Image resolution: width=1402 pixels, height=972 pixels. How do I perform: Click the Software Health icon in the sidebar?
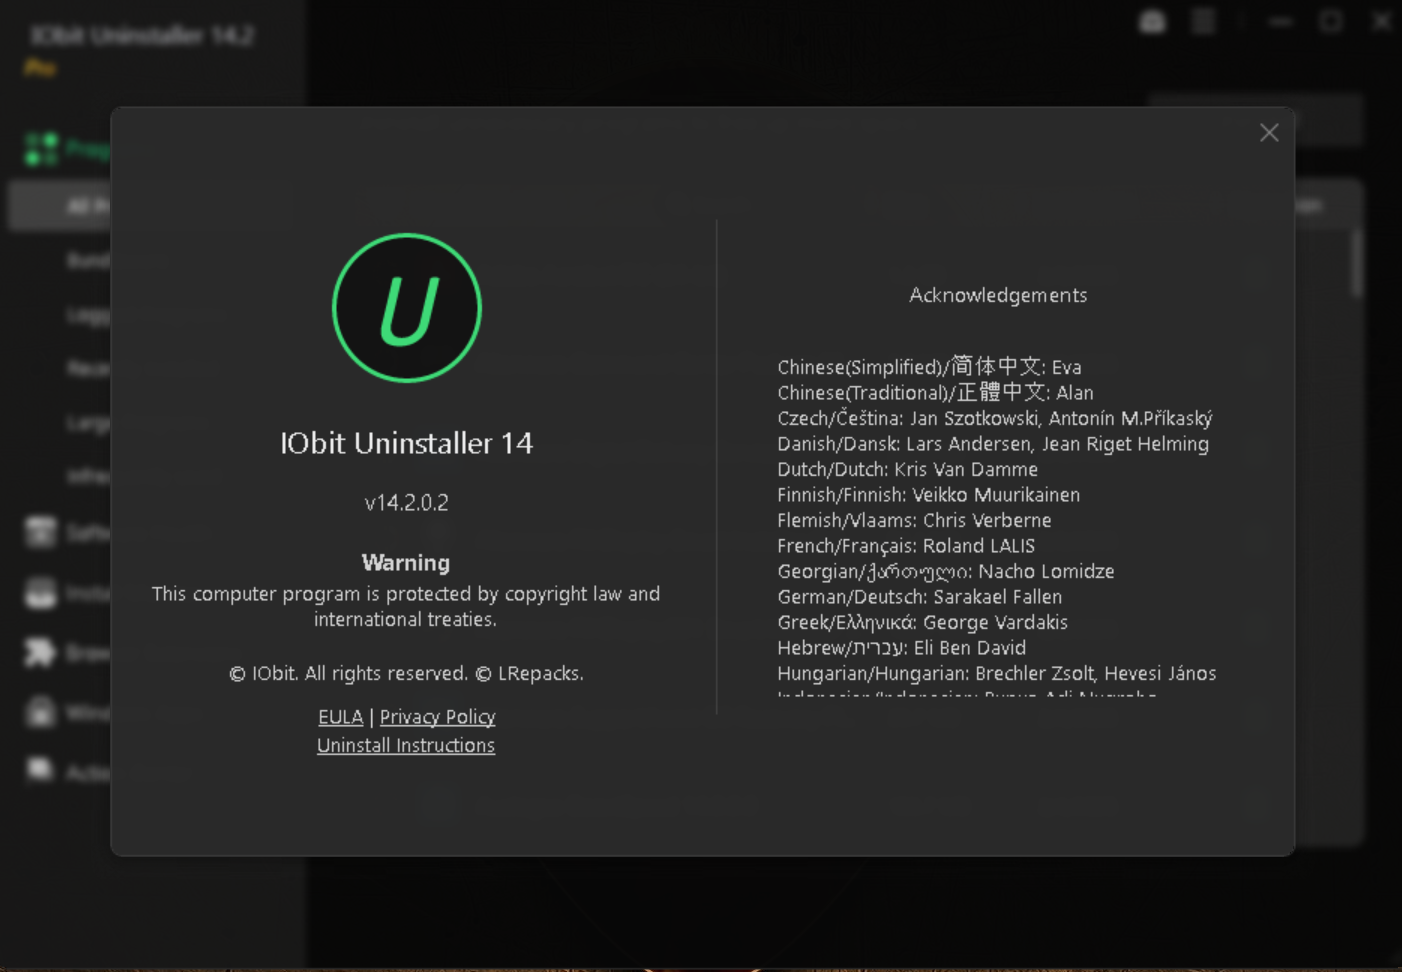(40, 532)
